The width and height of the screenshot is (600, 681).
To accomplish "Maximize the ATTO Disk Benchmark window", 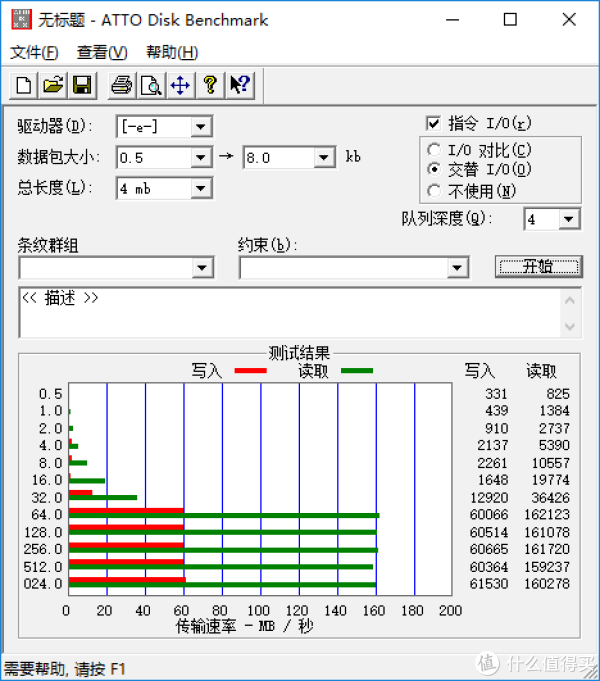I will pos(510,20).
